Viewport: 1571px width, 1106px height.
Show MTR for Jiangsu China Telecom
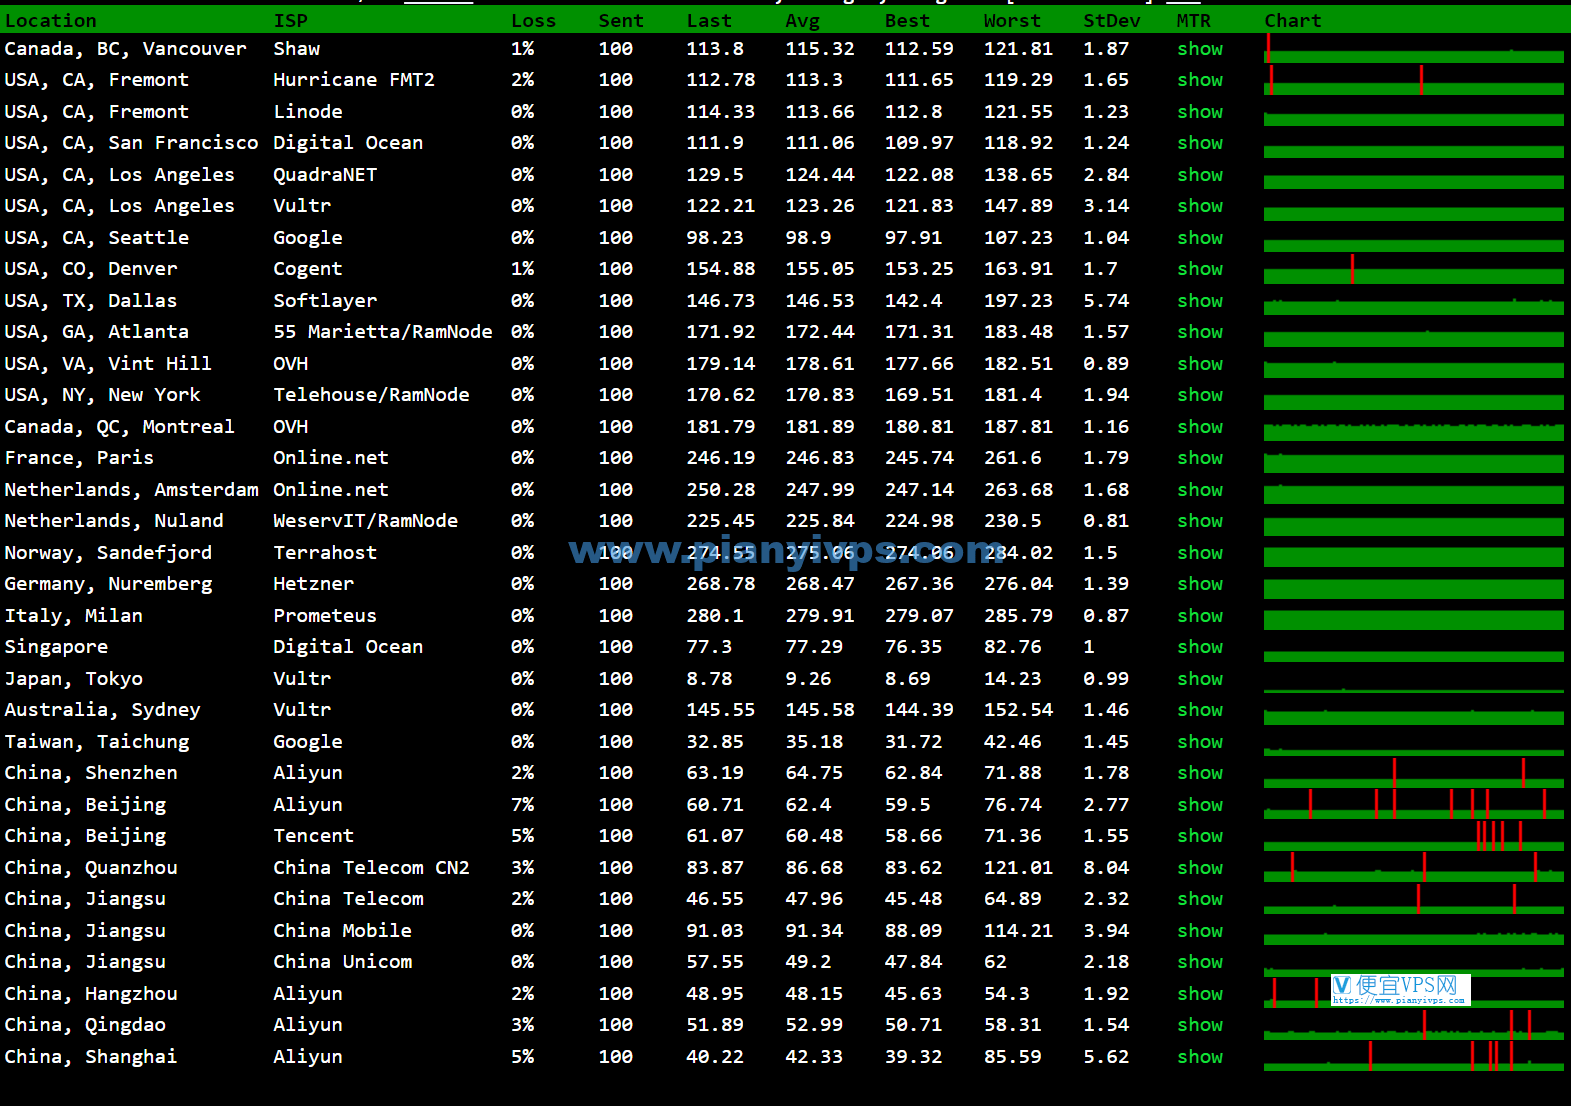[x=1200, y=899]
